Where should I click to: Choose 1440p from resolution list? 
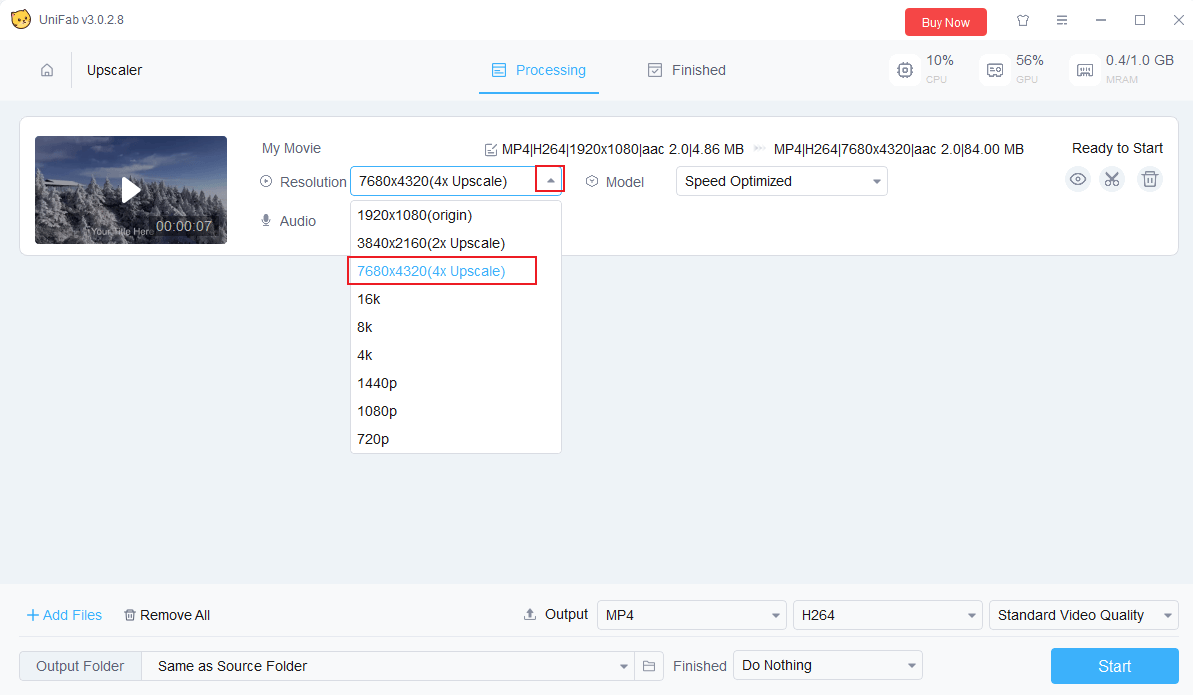(456, 383)
